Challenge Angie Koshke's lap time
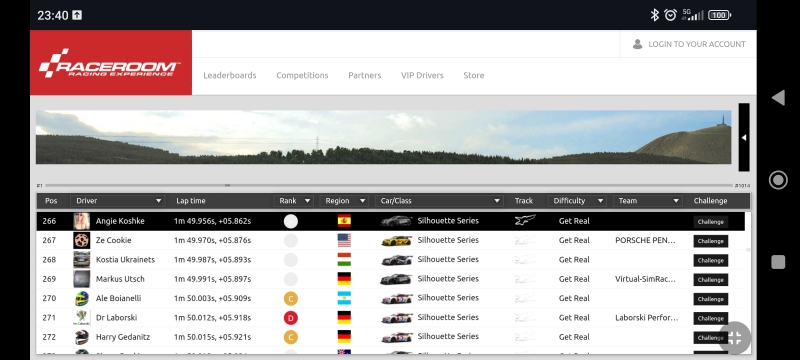The height and width of the screenshot is (360, 800). coord(710,222)
